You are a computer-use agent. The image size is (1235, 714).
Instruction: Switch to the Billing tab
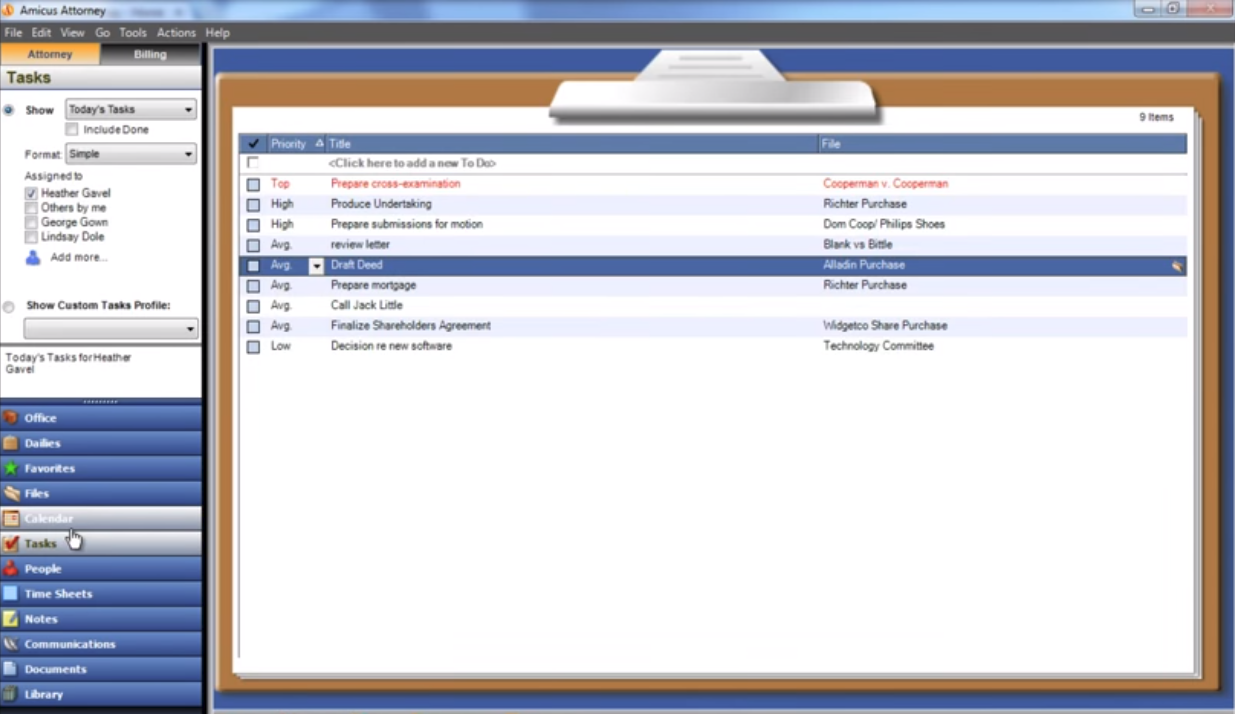(x=150, y=54)
